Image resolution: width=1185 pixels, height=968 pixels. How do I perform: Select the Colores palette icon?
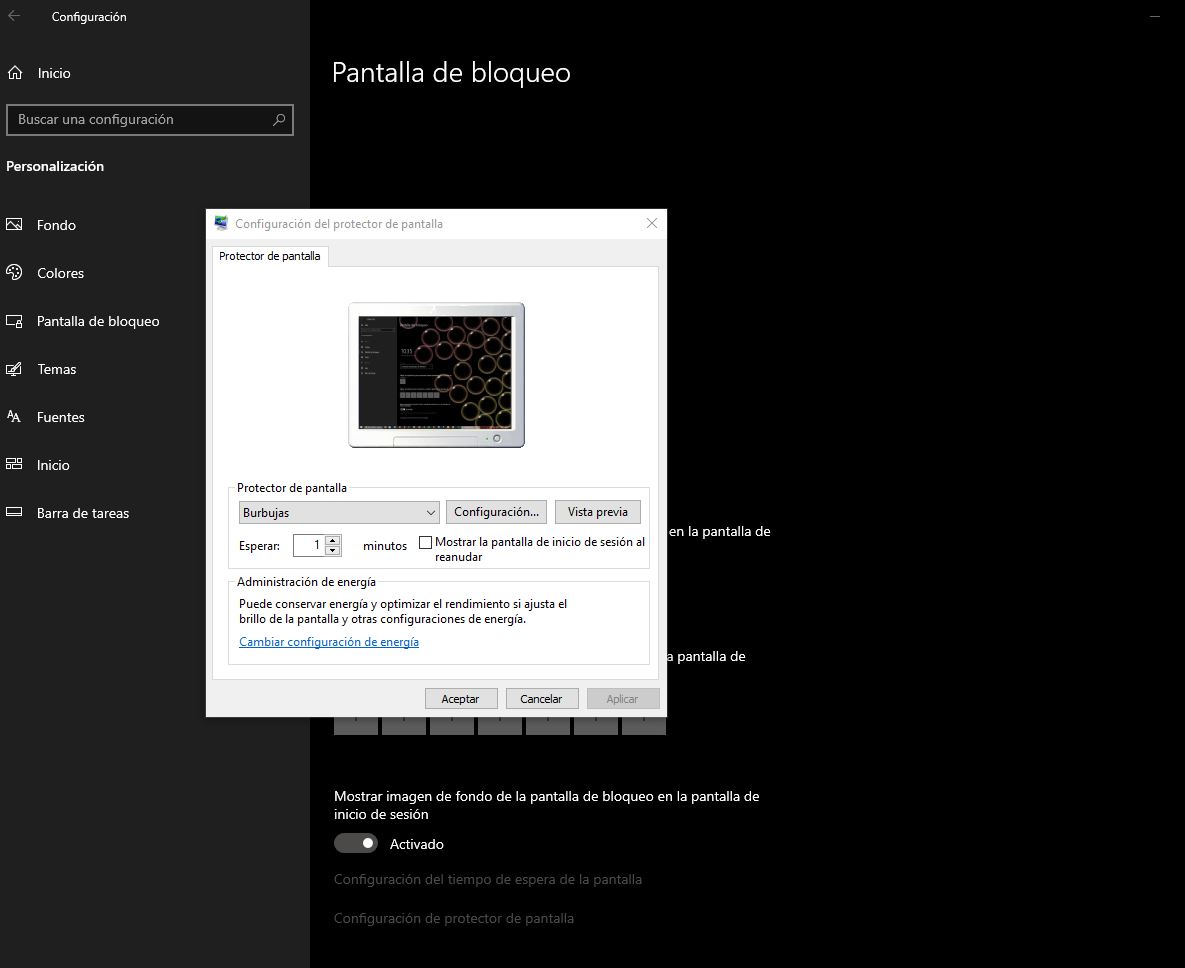click(x=14, y=273)
